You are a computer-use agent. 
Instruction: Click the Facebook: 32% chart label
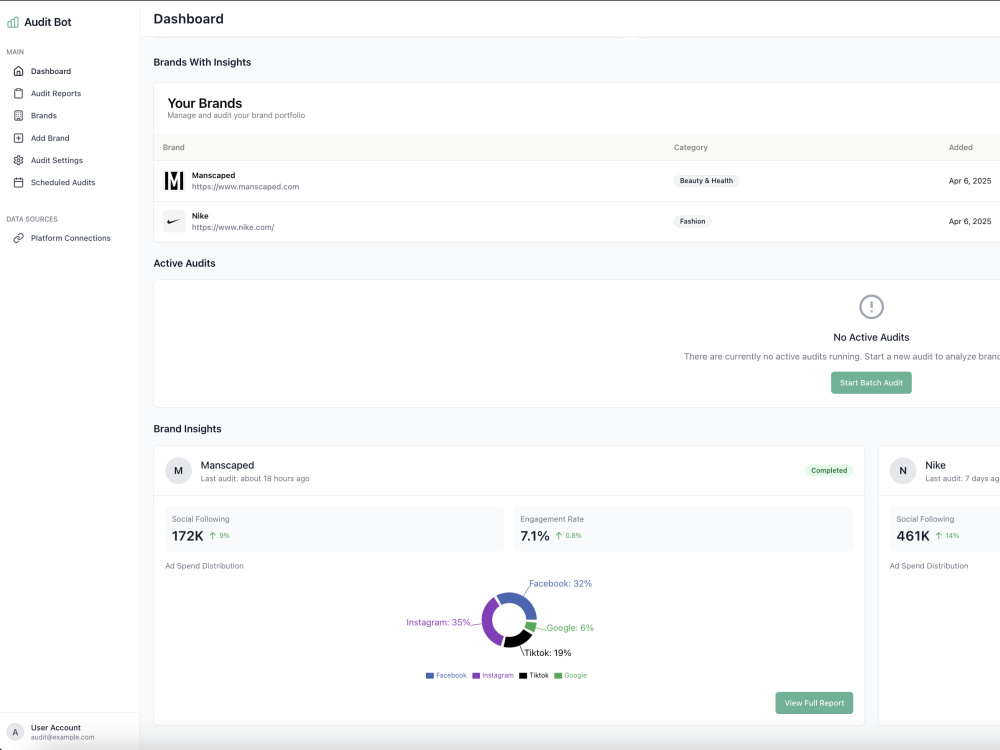561,584
